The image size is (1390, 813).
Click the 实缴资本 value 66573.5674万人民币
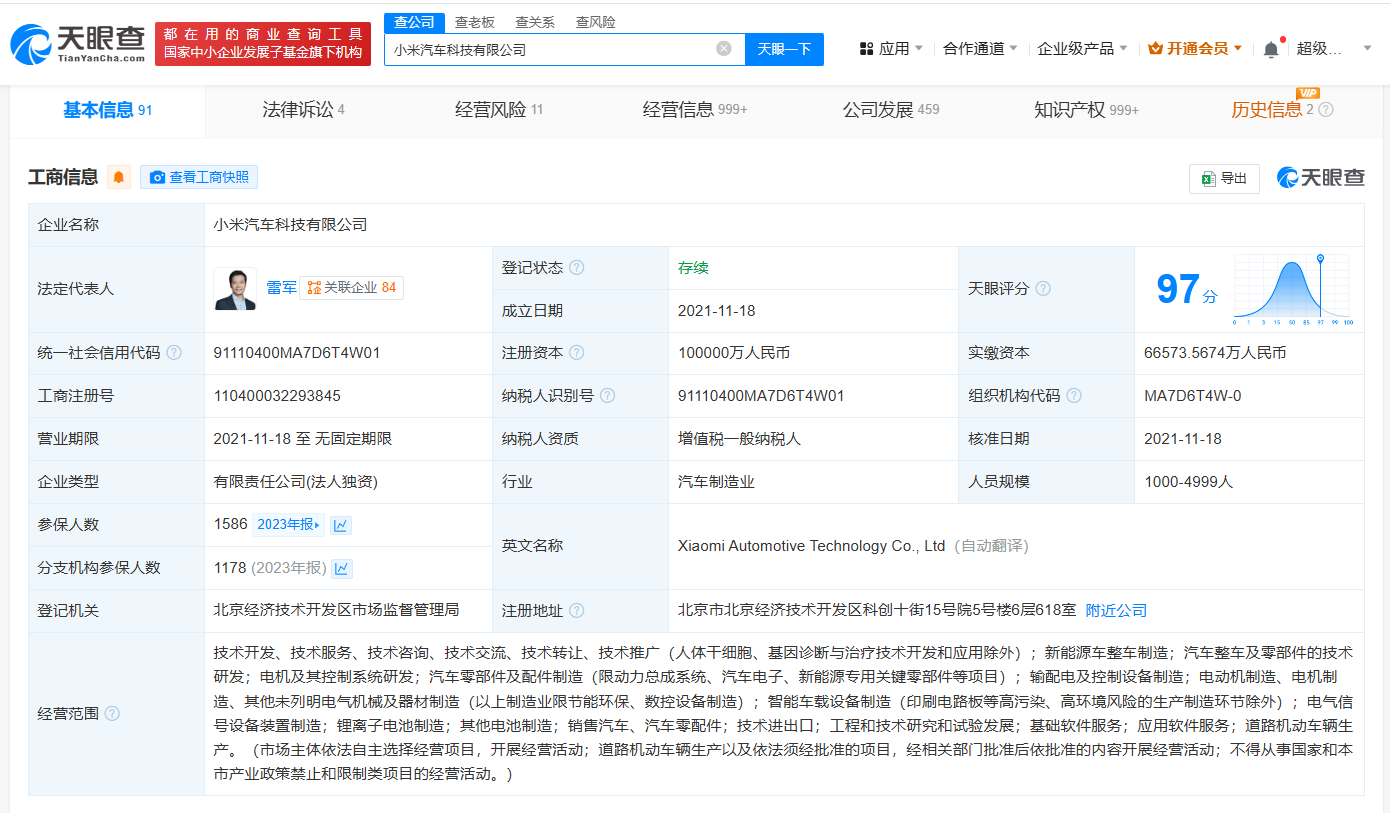tap(1215, 353)
